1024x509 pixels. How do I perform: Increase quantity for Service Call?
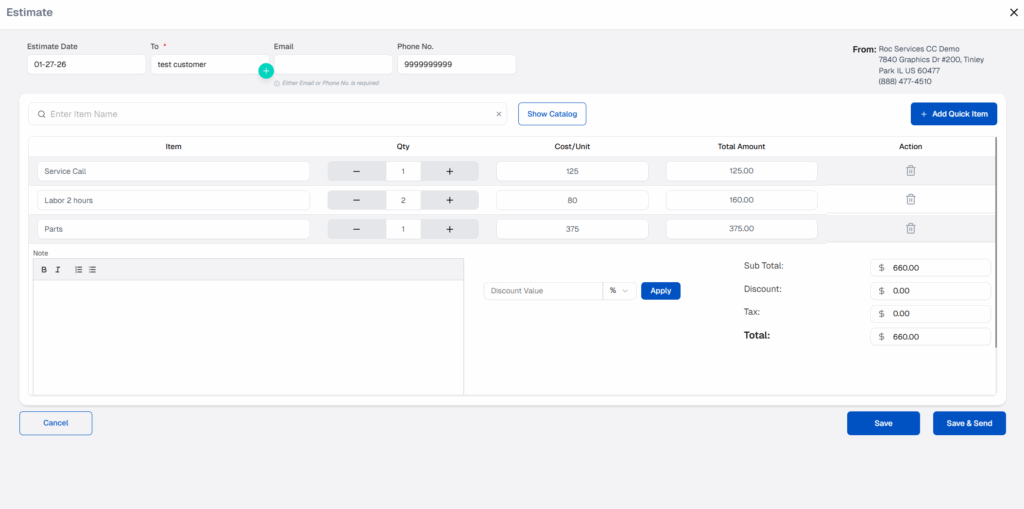tap(449, 171)
